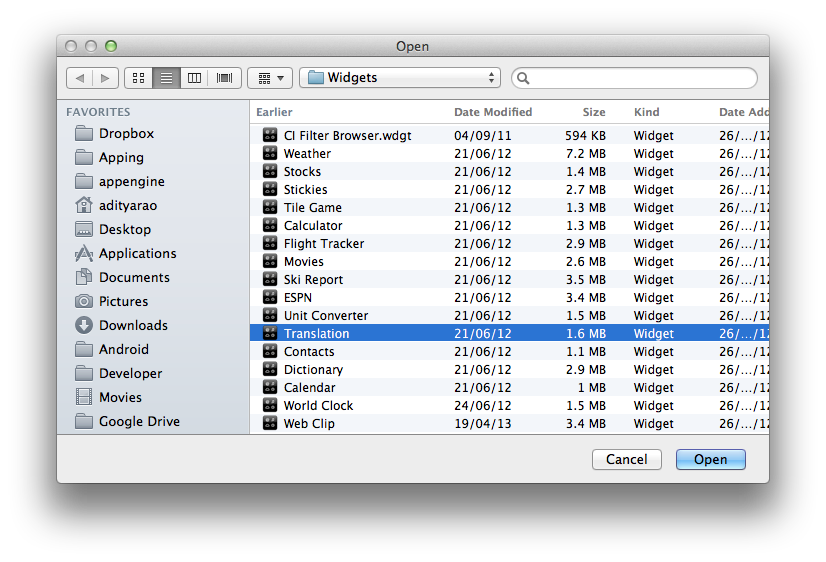Select Downloads in the sidebar
The height and width of the screenshot is (562, 826).
click(x=133, y=325)
